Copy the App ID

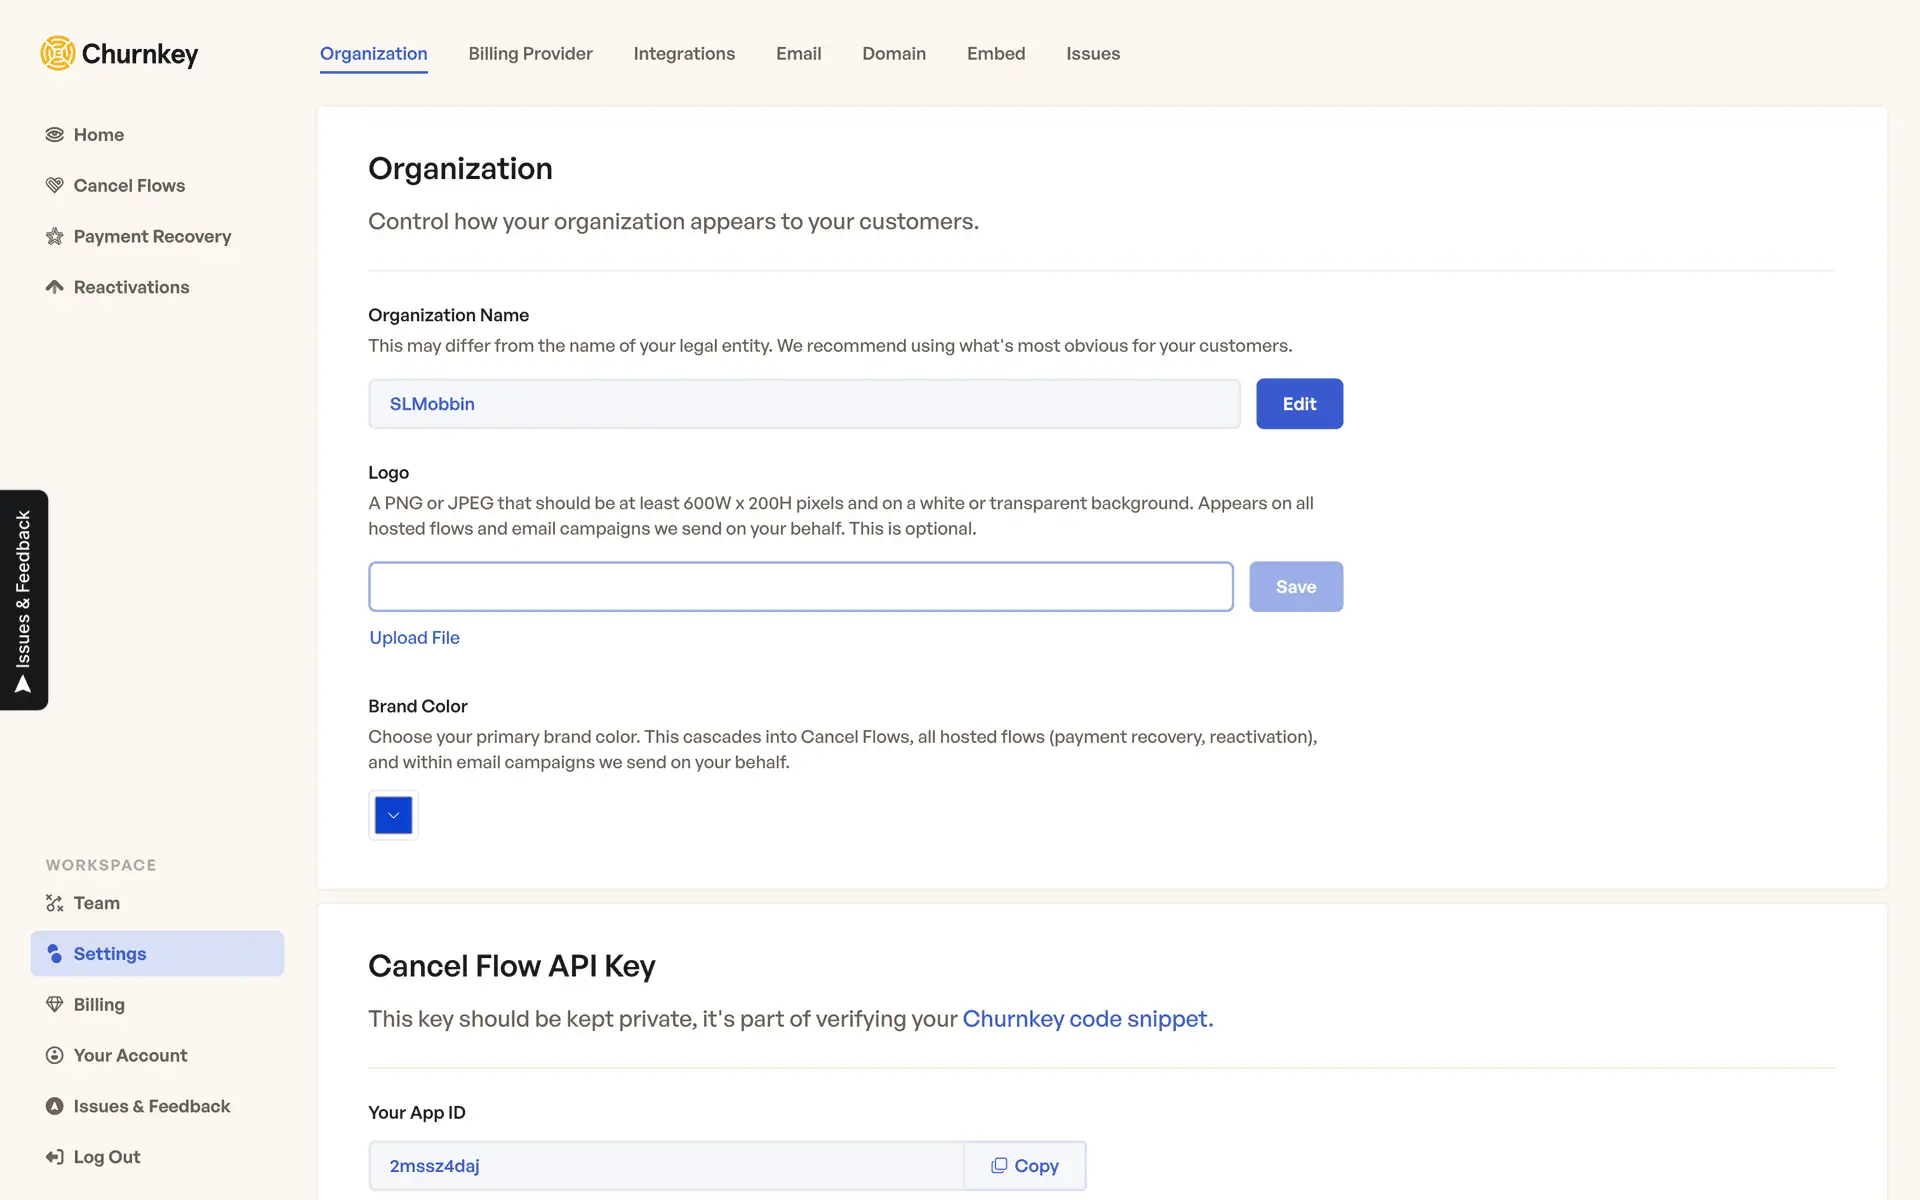tap(1024, 1166)
